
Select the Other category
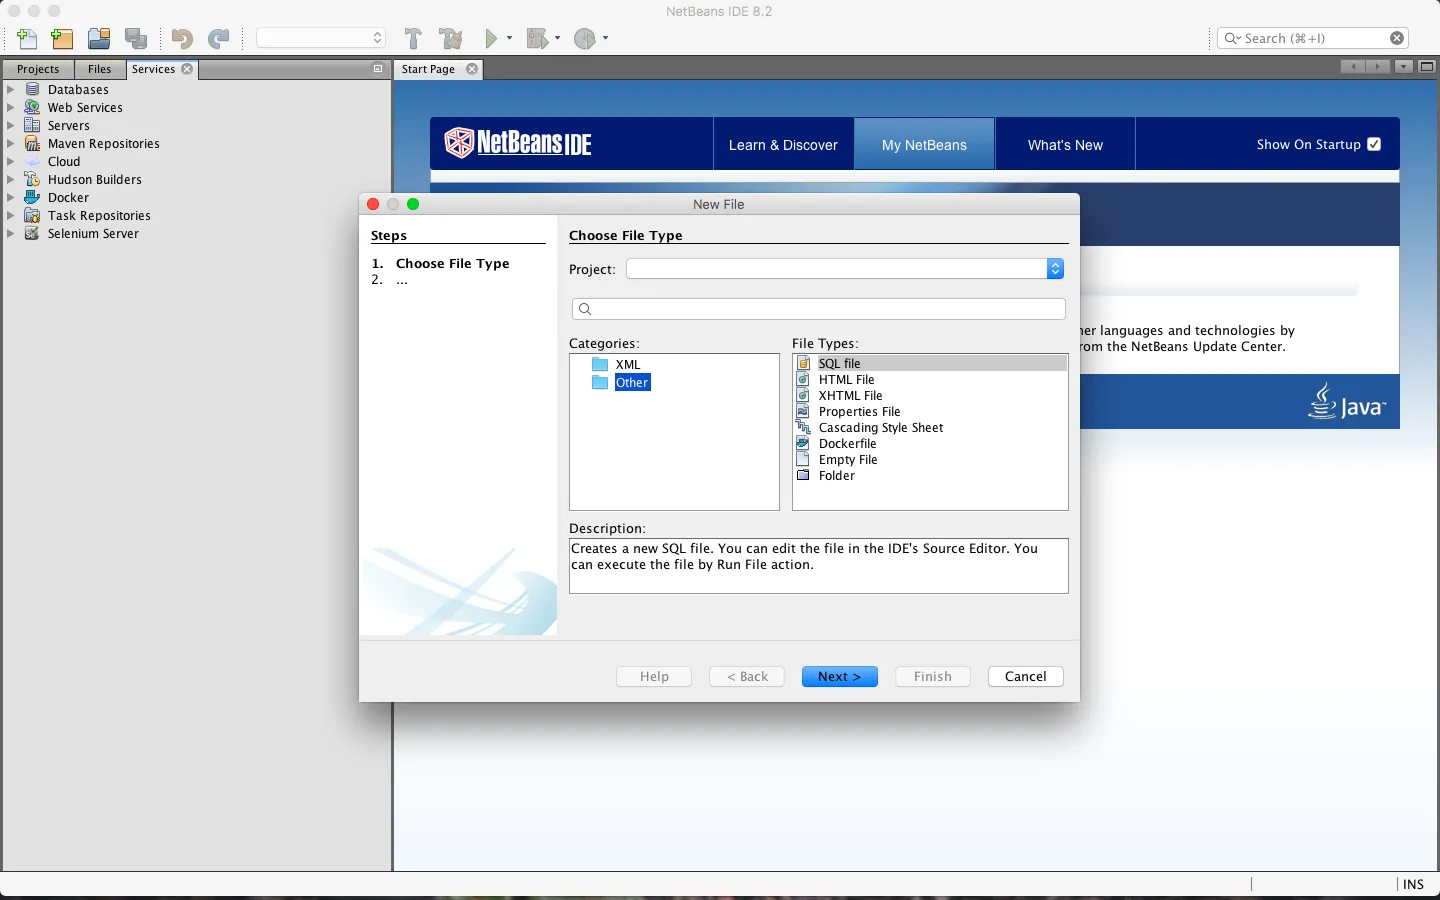tap(632, 383)
